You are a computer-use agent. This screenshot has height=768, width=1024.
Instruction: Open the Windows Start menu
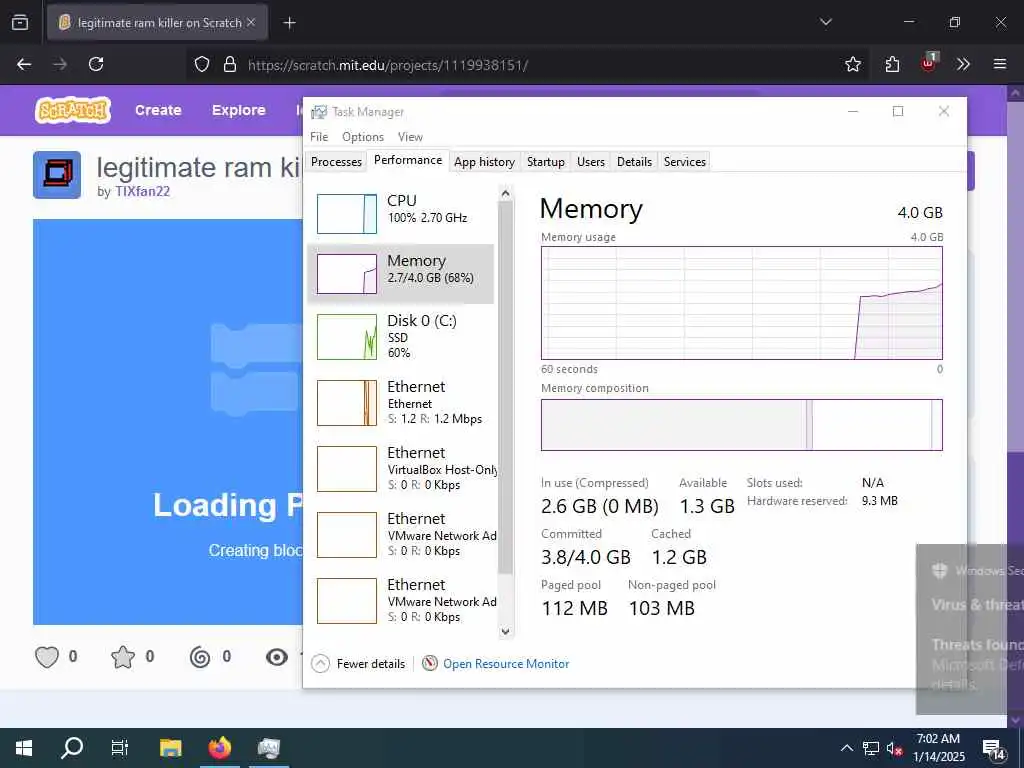click(24, 748)
